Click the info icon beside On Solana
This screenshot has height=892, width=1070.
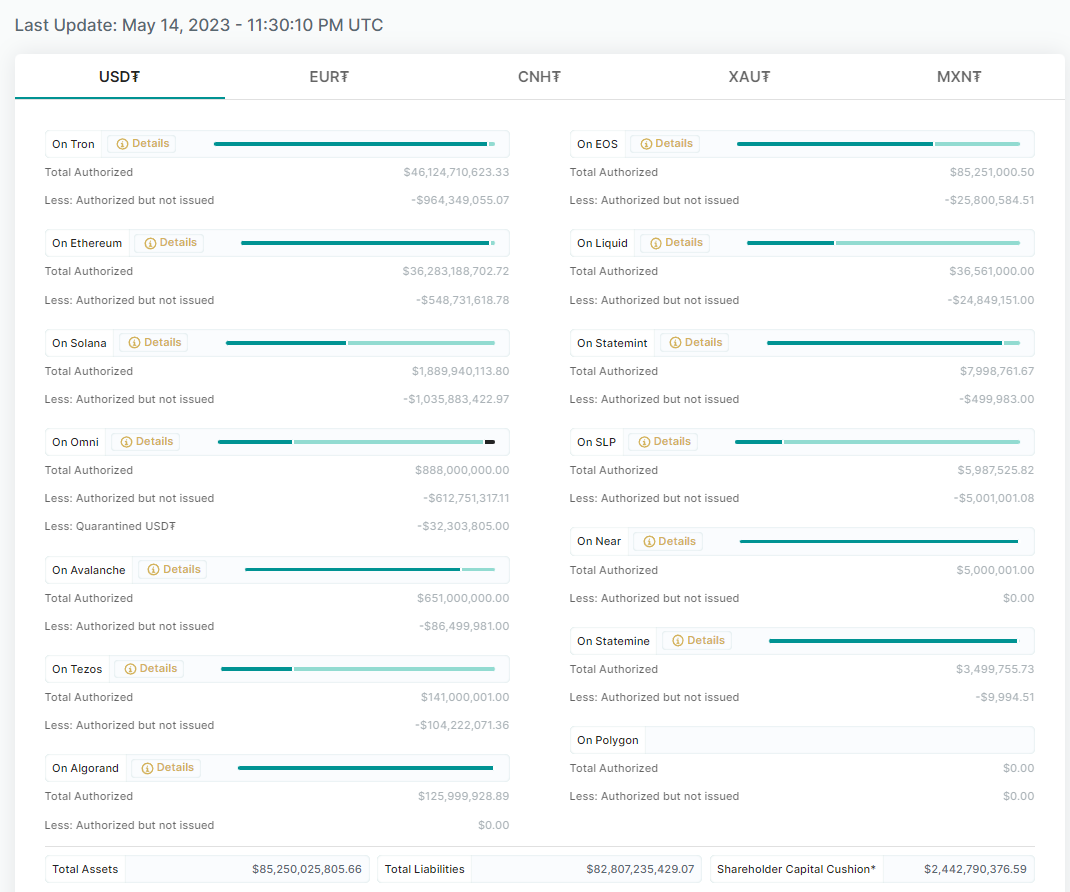click(134, 343)
